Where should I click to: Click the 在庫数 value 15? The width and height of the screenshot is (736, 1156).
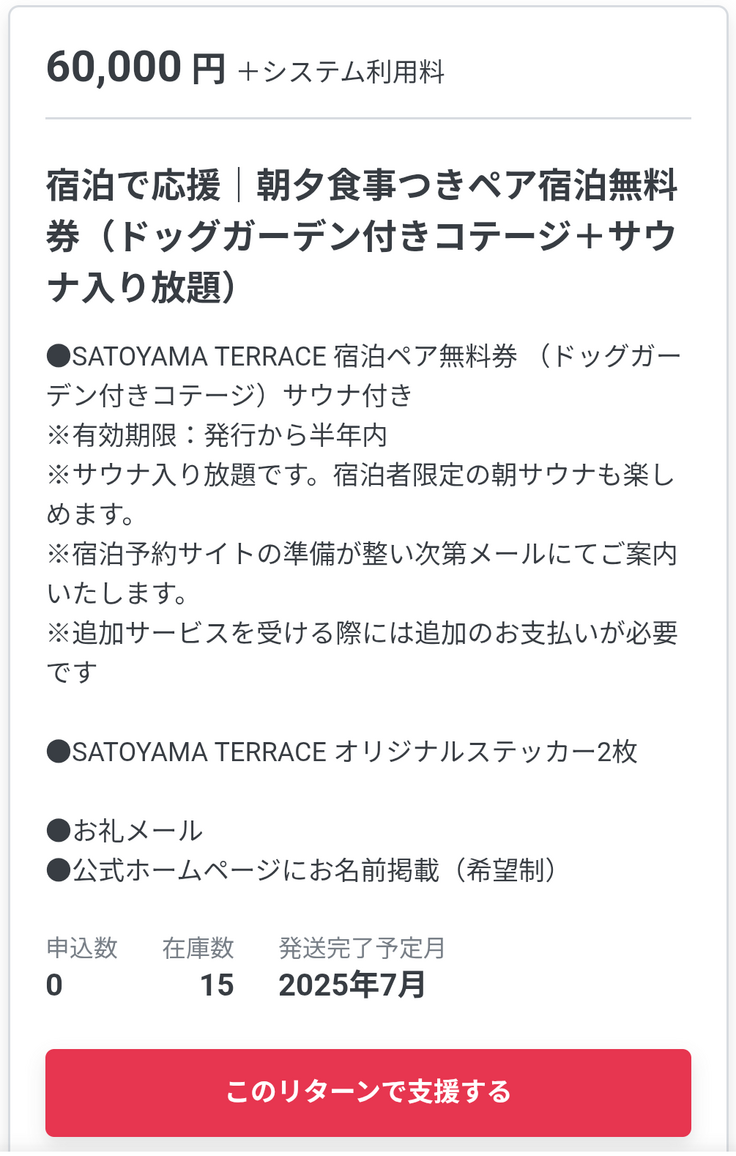tap(216, 985)
